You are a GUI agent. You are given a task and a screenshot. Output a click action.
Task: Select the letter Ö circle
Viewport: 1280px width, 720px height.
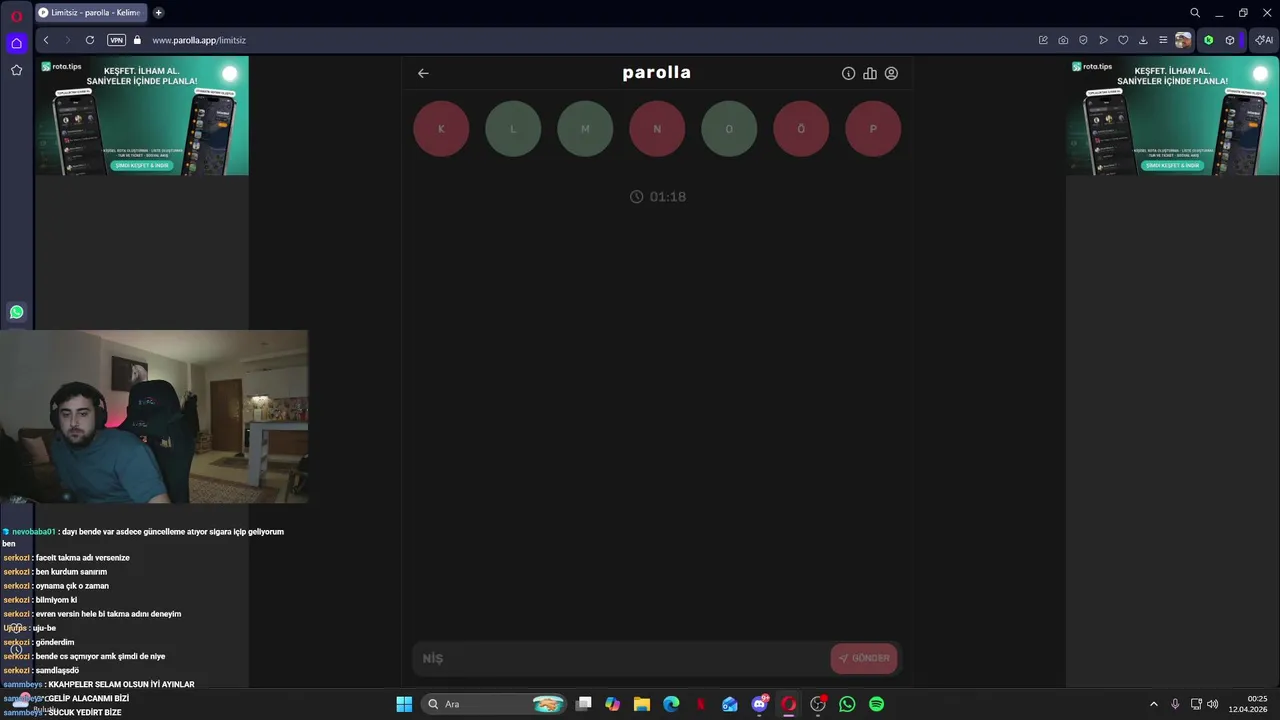(x=801, y=129)
